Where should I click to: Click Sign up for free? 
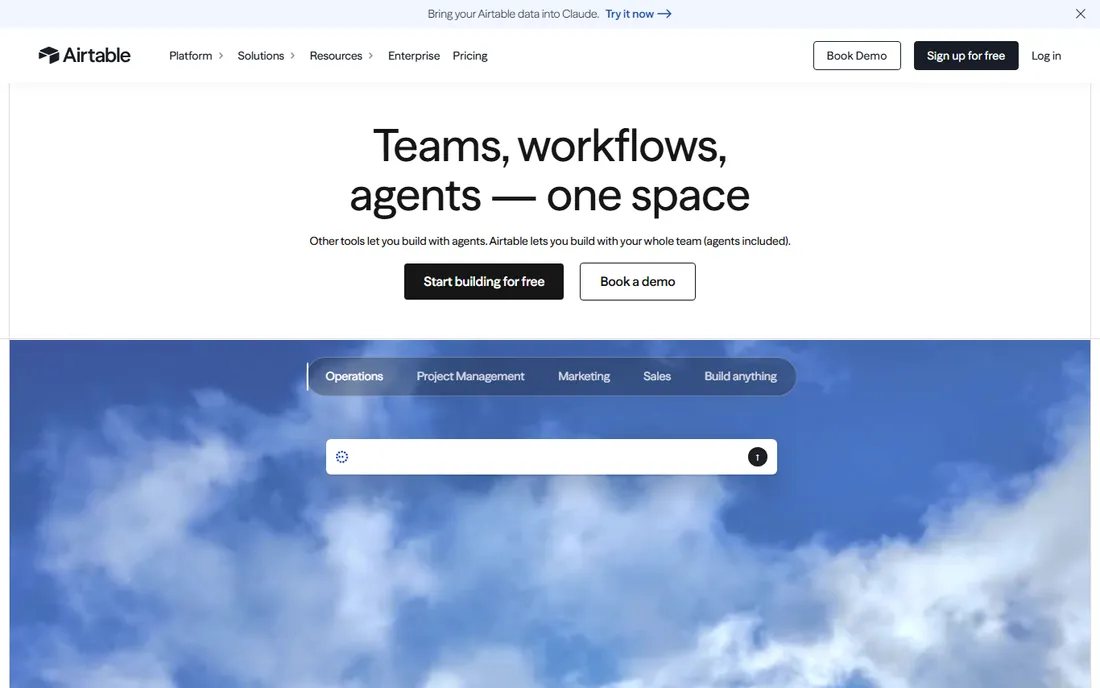click(x=966, y=55)
